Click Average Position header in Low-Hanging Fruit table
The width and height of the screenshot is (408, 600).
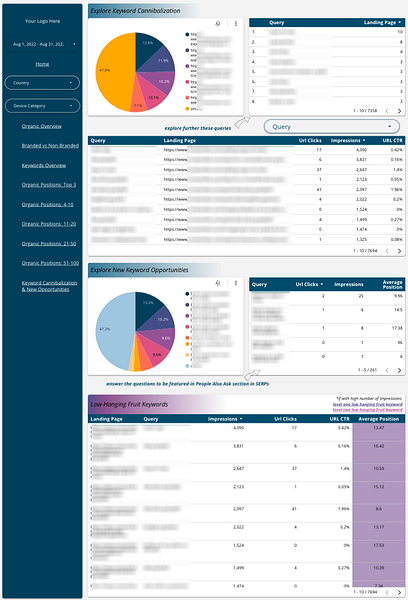379,419
